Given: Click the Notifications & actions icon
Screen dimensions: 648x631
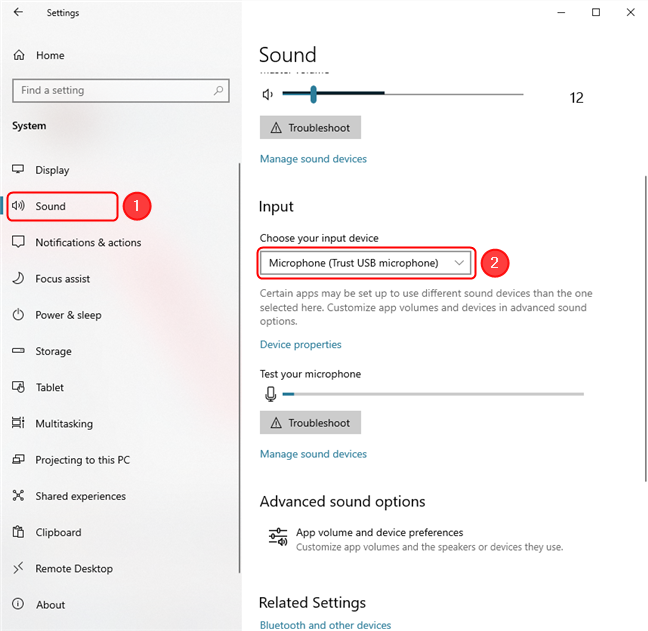Looking at the screenshot, I should (x=18, y=242).
